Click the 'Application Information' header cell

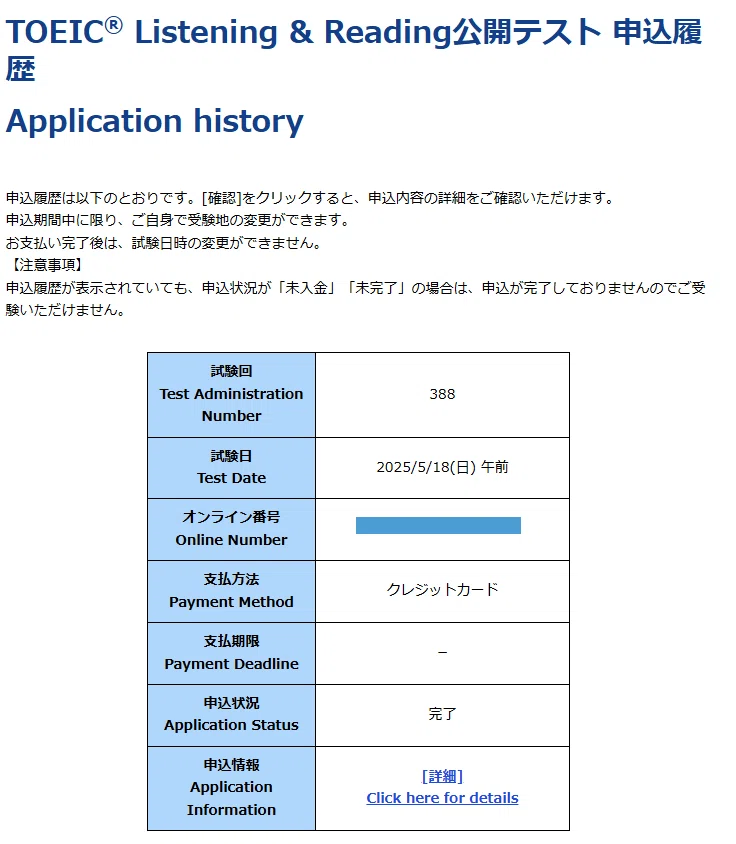click(x=232, y=788)
